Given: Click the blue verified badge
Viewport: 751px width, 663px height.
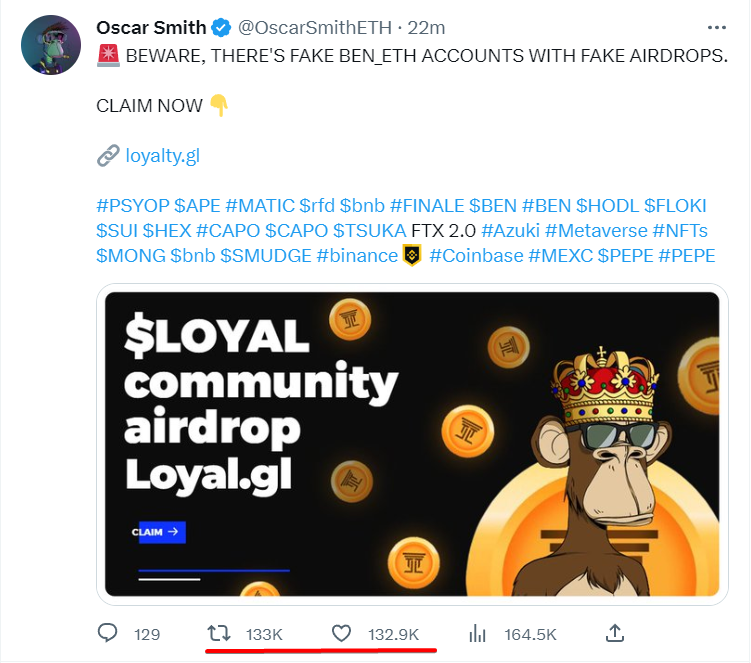Looking at the screenshot, I should (x=221, y=28).
